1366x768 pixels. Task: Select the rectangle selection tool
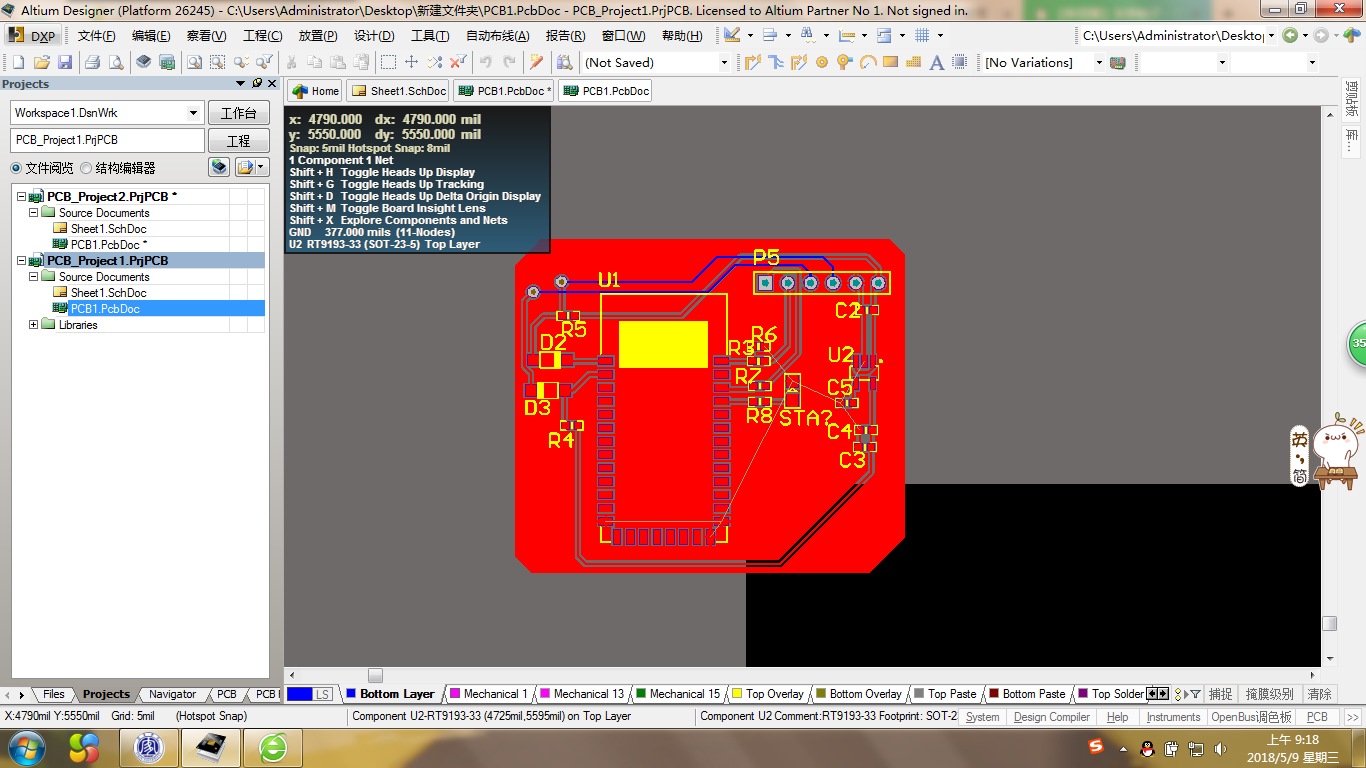(x=388, y=62)
